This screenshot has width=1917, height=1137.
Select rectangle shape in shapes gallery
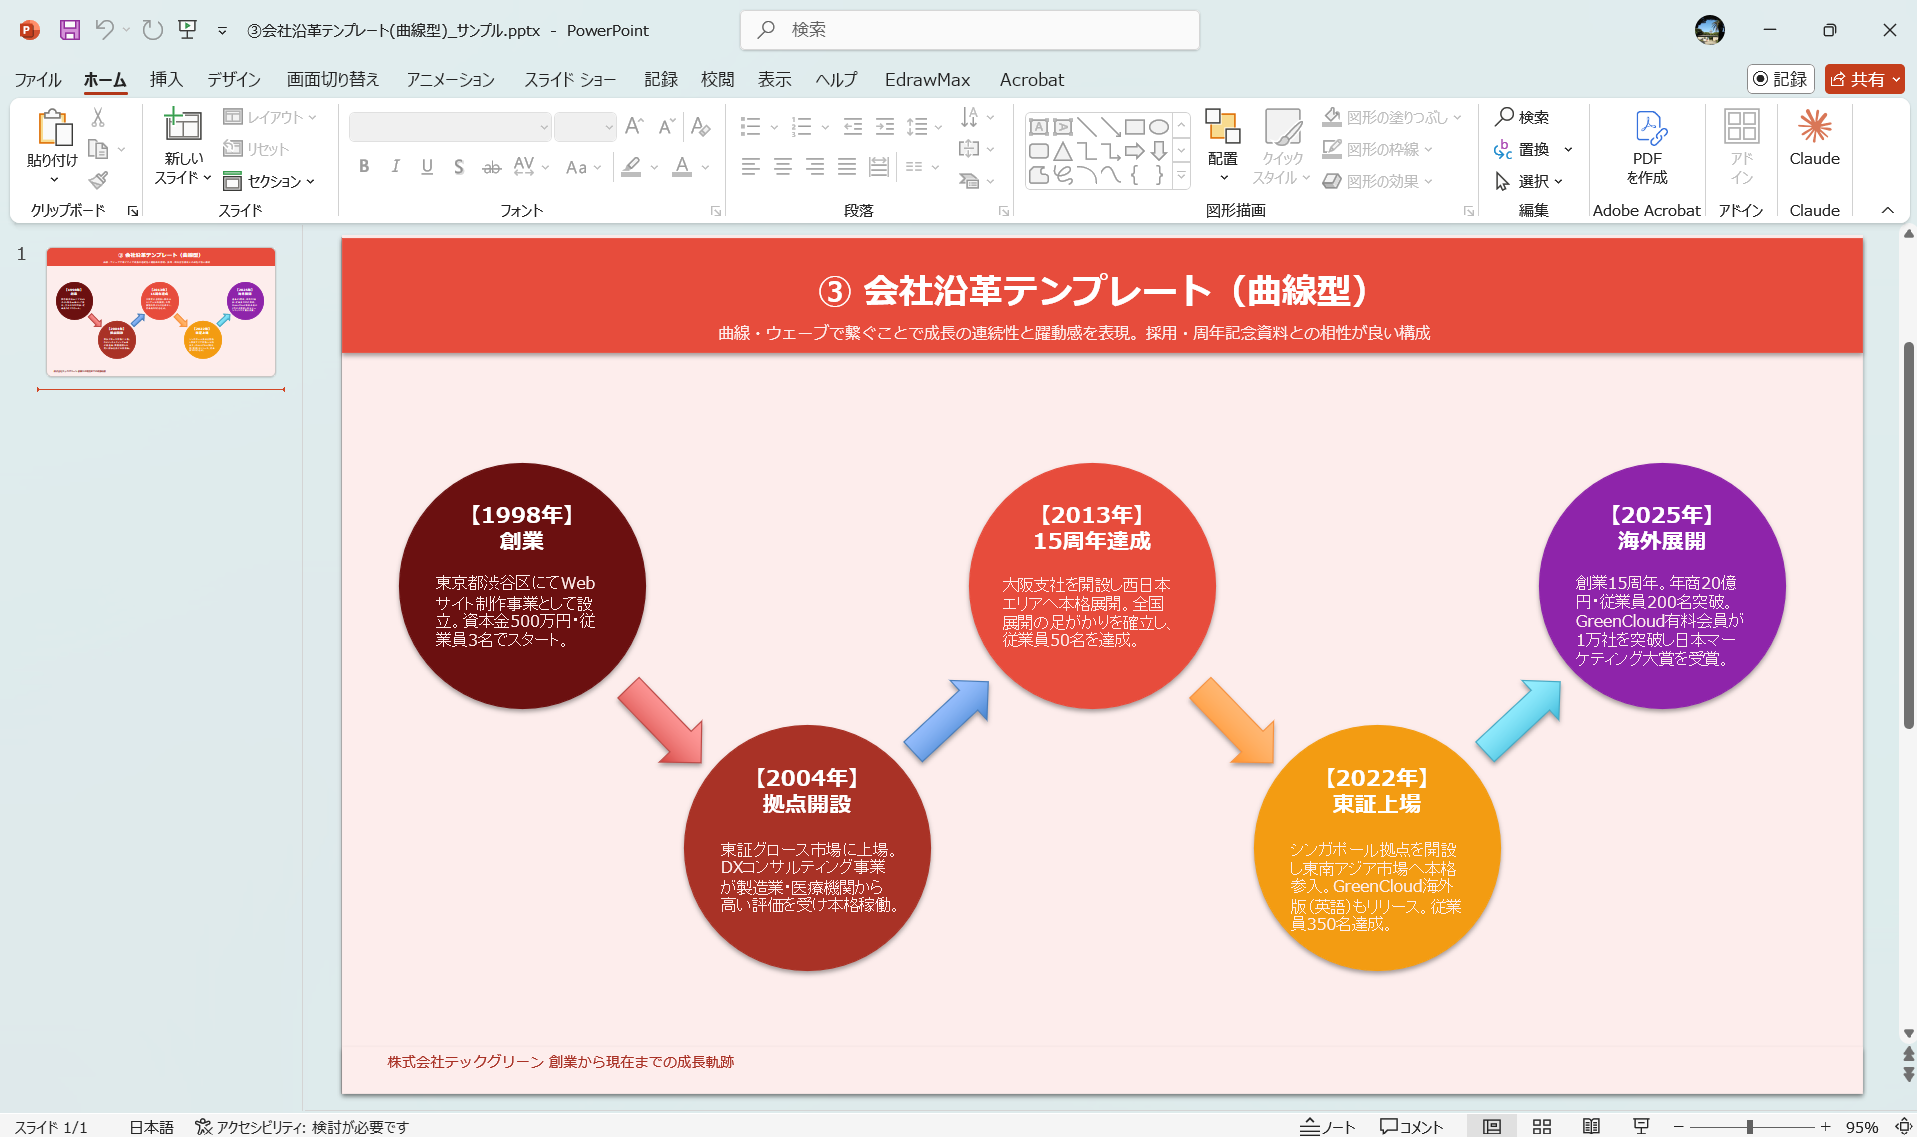pyautogui.click(x=1135, y=127)
